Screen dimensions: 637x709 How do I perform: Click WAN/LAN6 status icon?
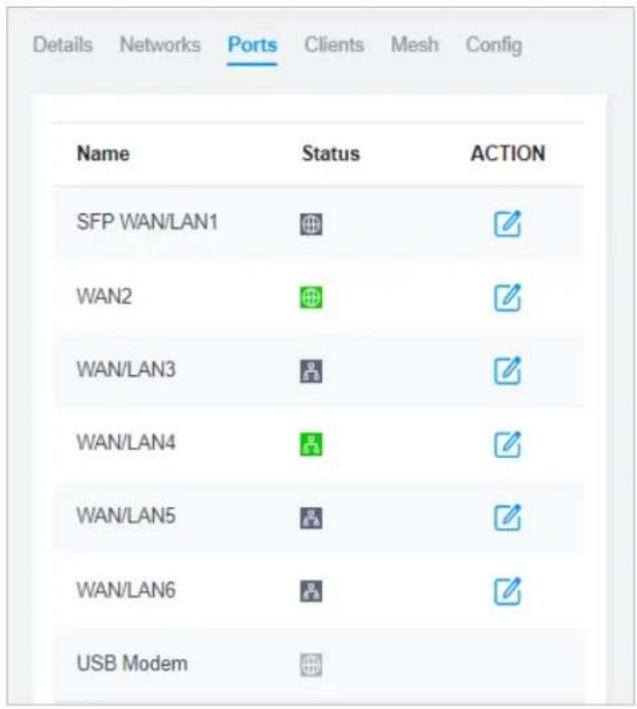[x=311, y=591]
